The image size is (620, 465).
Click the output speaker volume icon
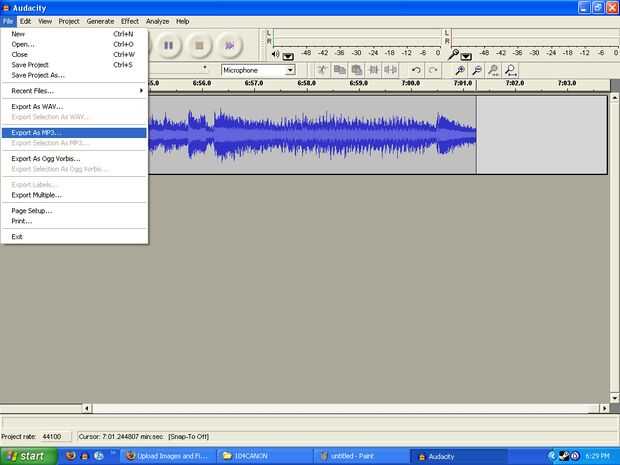[276, 54]
